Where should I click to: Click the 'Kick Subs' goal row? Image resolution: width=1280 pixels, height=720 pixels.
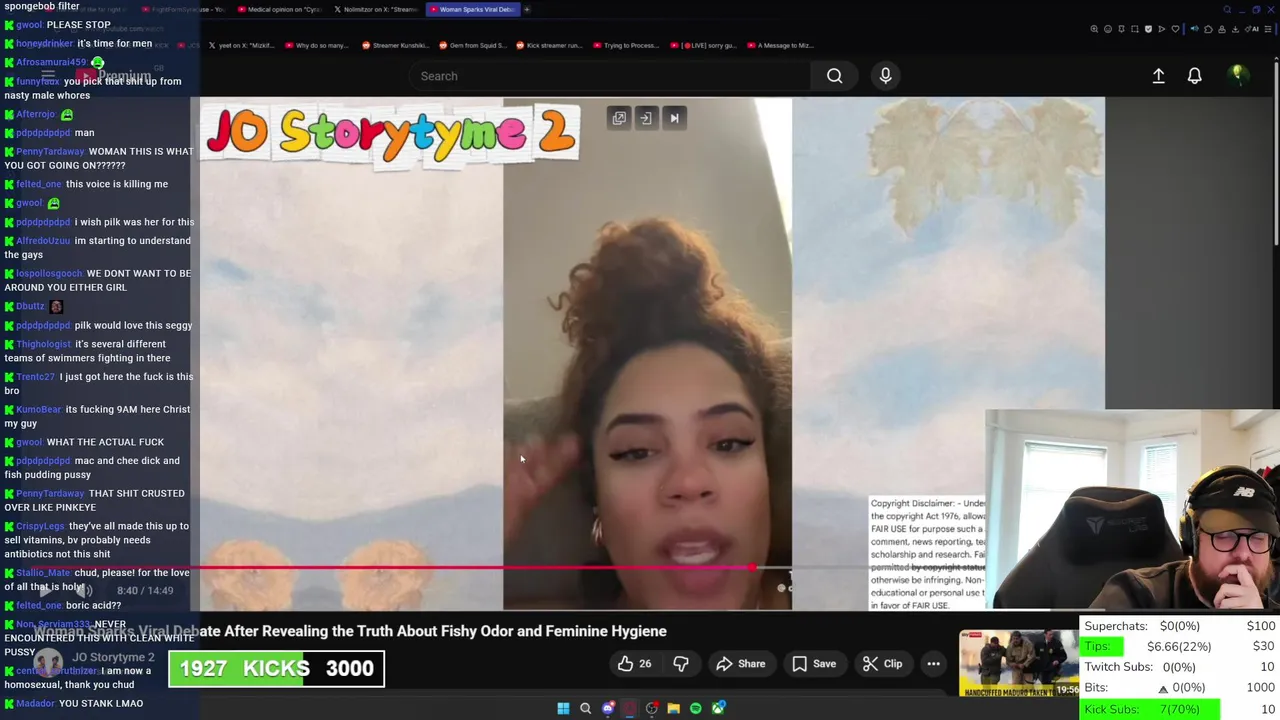pyautogui.click(x=1180, y=709)
